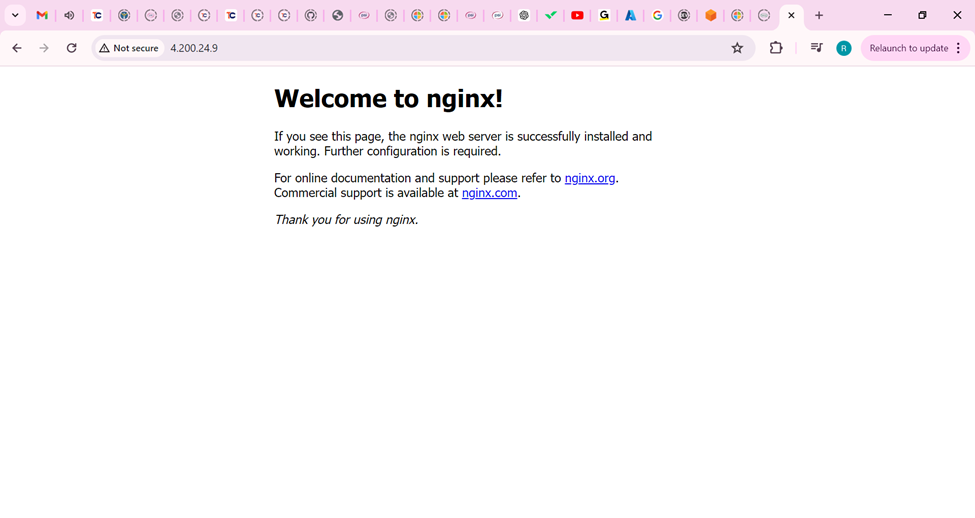Open Chrome's three-dot menu

click(x=958, y=48)
